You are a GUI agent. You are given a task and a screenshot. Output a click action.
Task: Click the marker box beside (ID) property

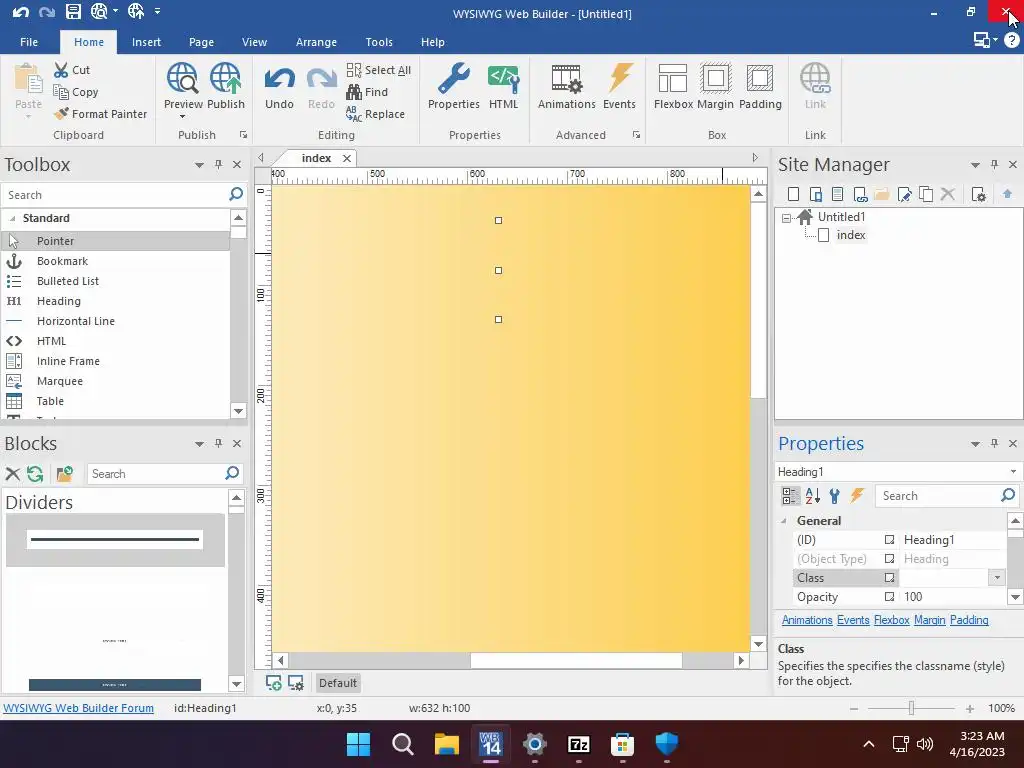pyautogui.click(x=889, y=539)
